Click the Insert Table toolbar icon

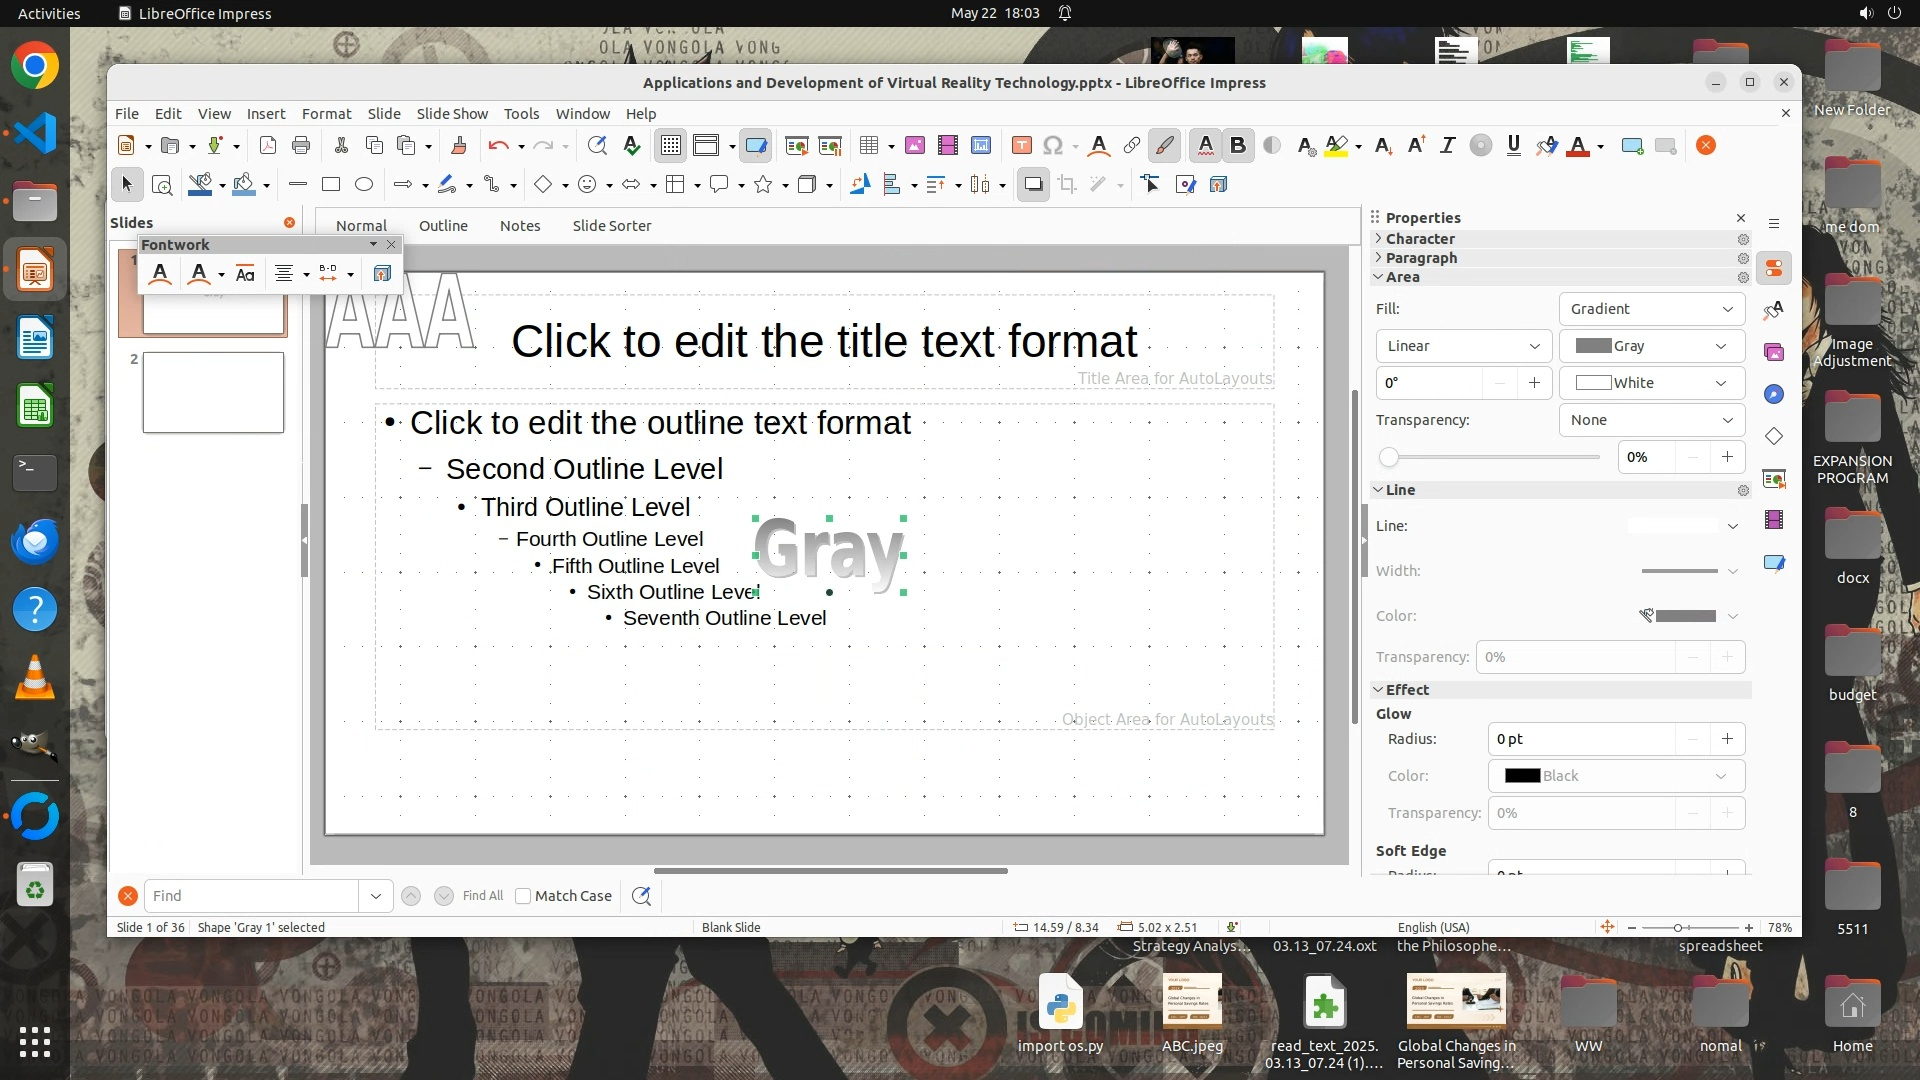click(x=869, y=146)
